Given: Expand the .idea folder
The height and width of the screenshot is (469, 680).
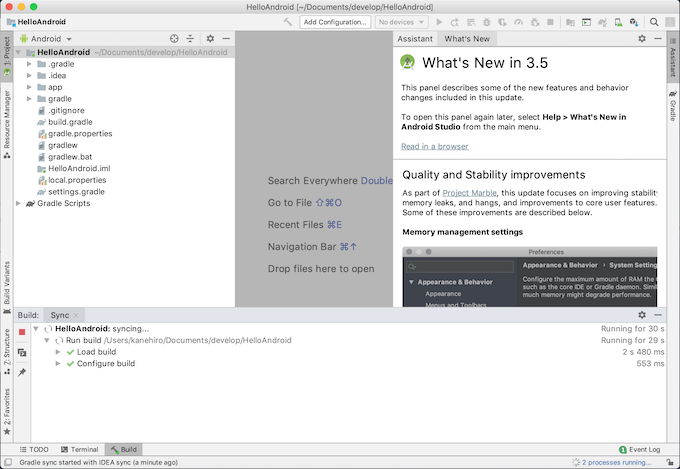Looking at the screenshot, I should point(29,75).
